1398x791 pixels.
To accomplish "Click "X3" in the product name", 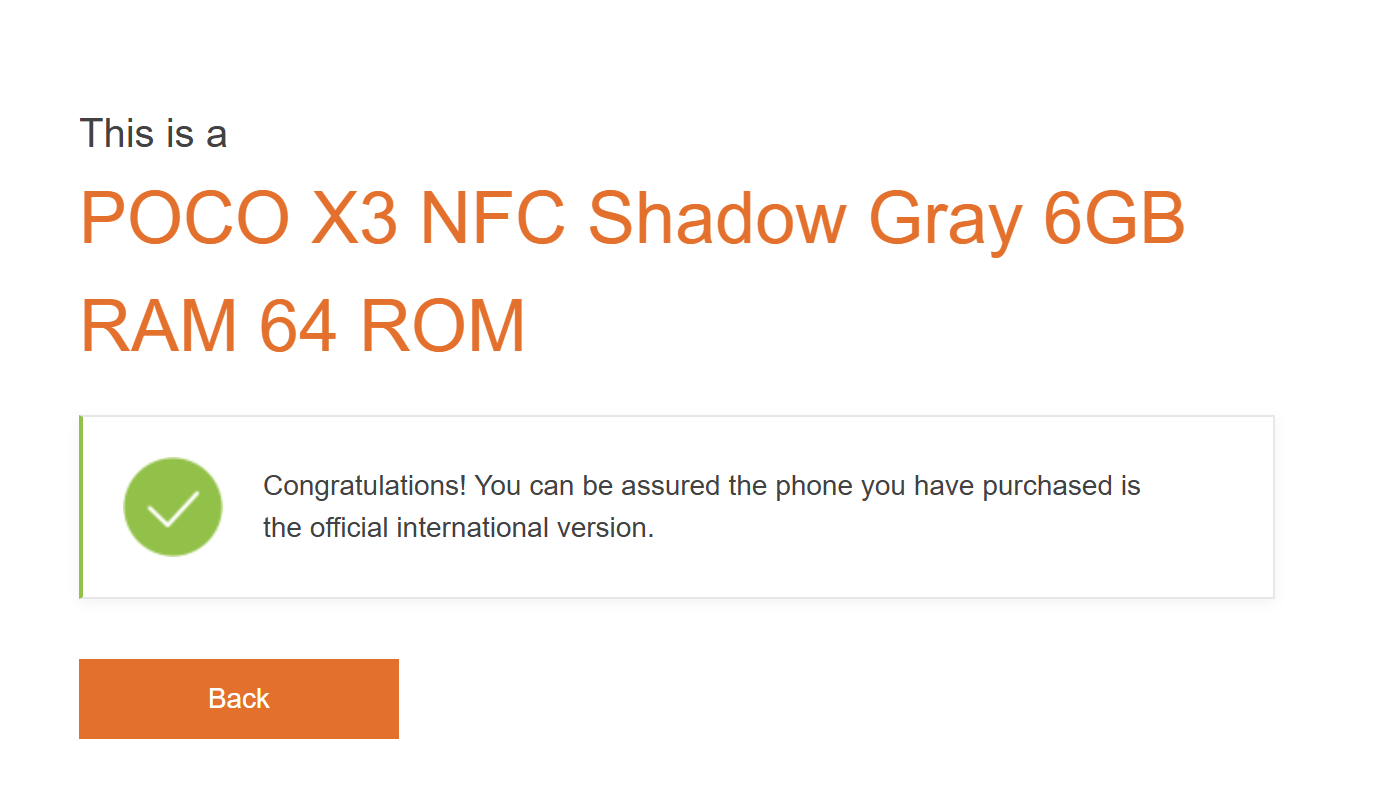I will (x=354, y=218).
